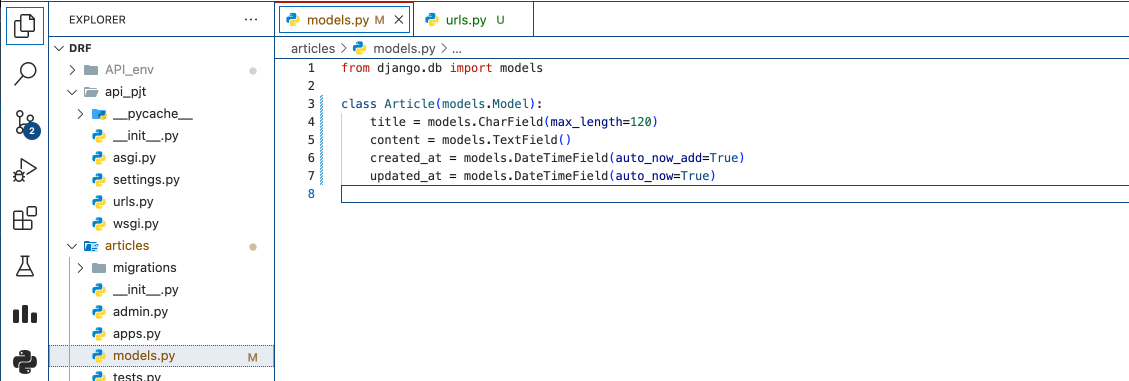1129x381 pixels.
Task: Click line number 1 in gutter
Action: (x=310, y=68)
